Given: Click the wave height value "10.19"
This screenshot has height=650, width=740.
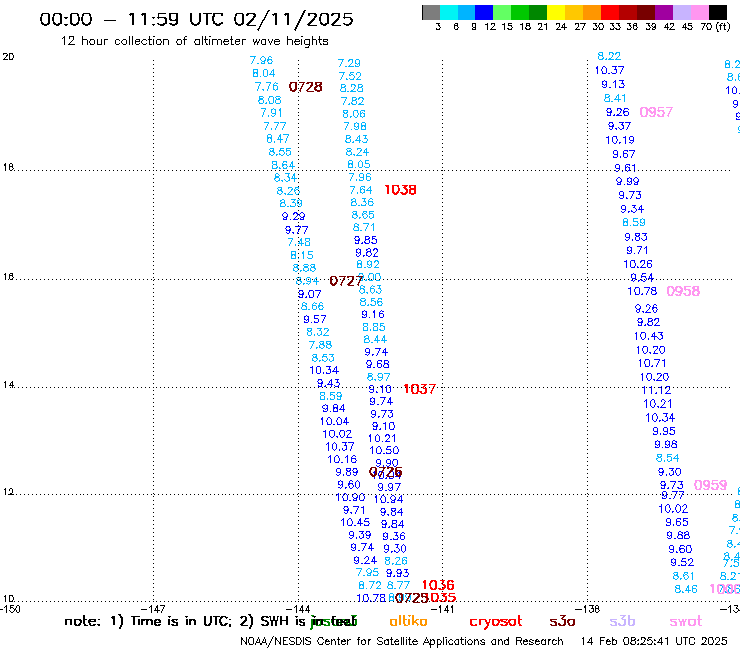Looking at the screenshot, I should coord(620,140).
